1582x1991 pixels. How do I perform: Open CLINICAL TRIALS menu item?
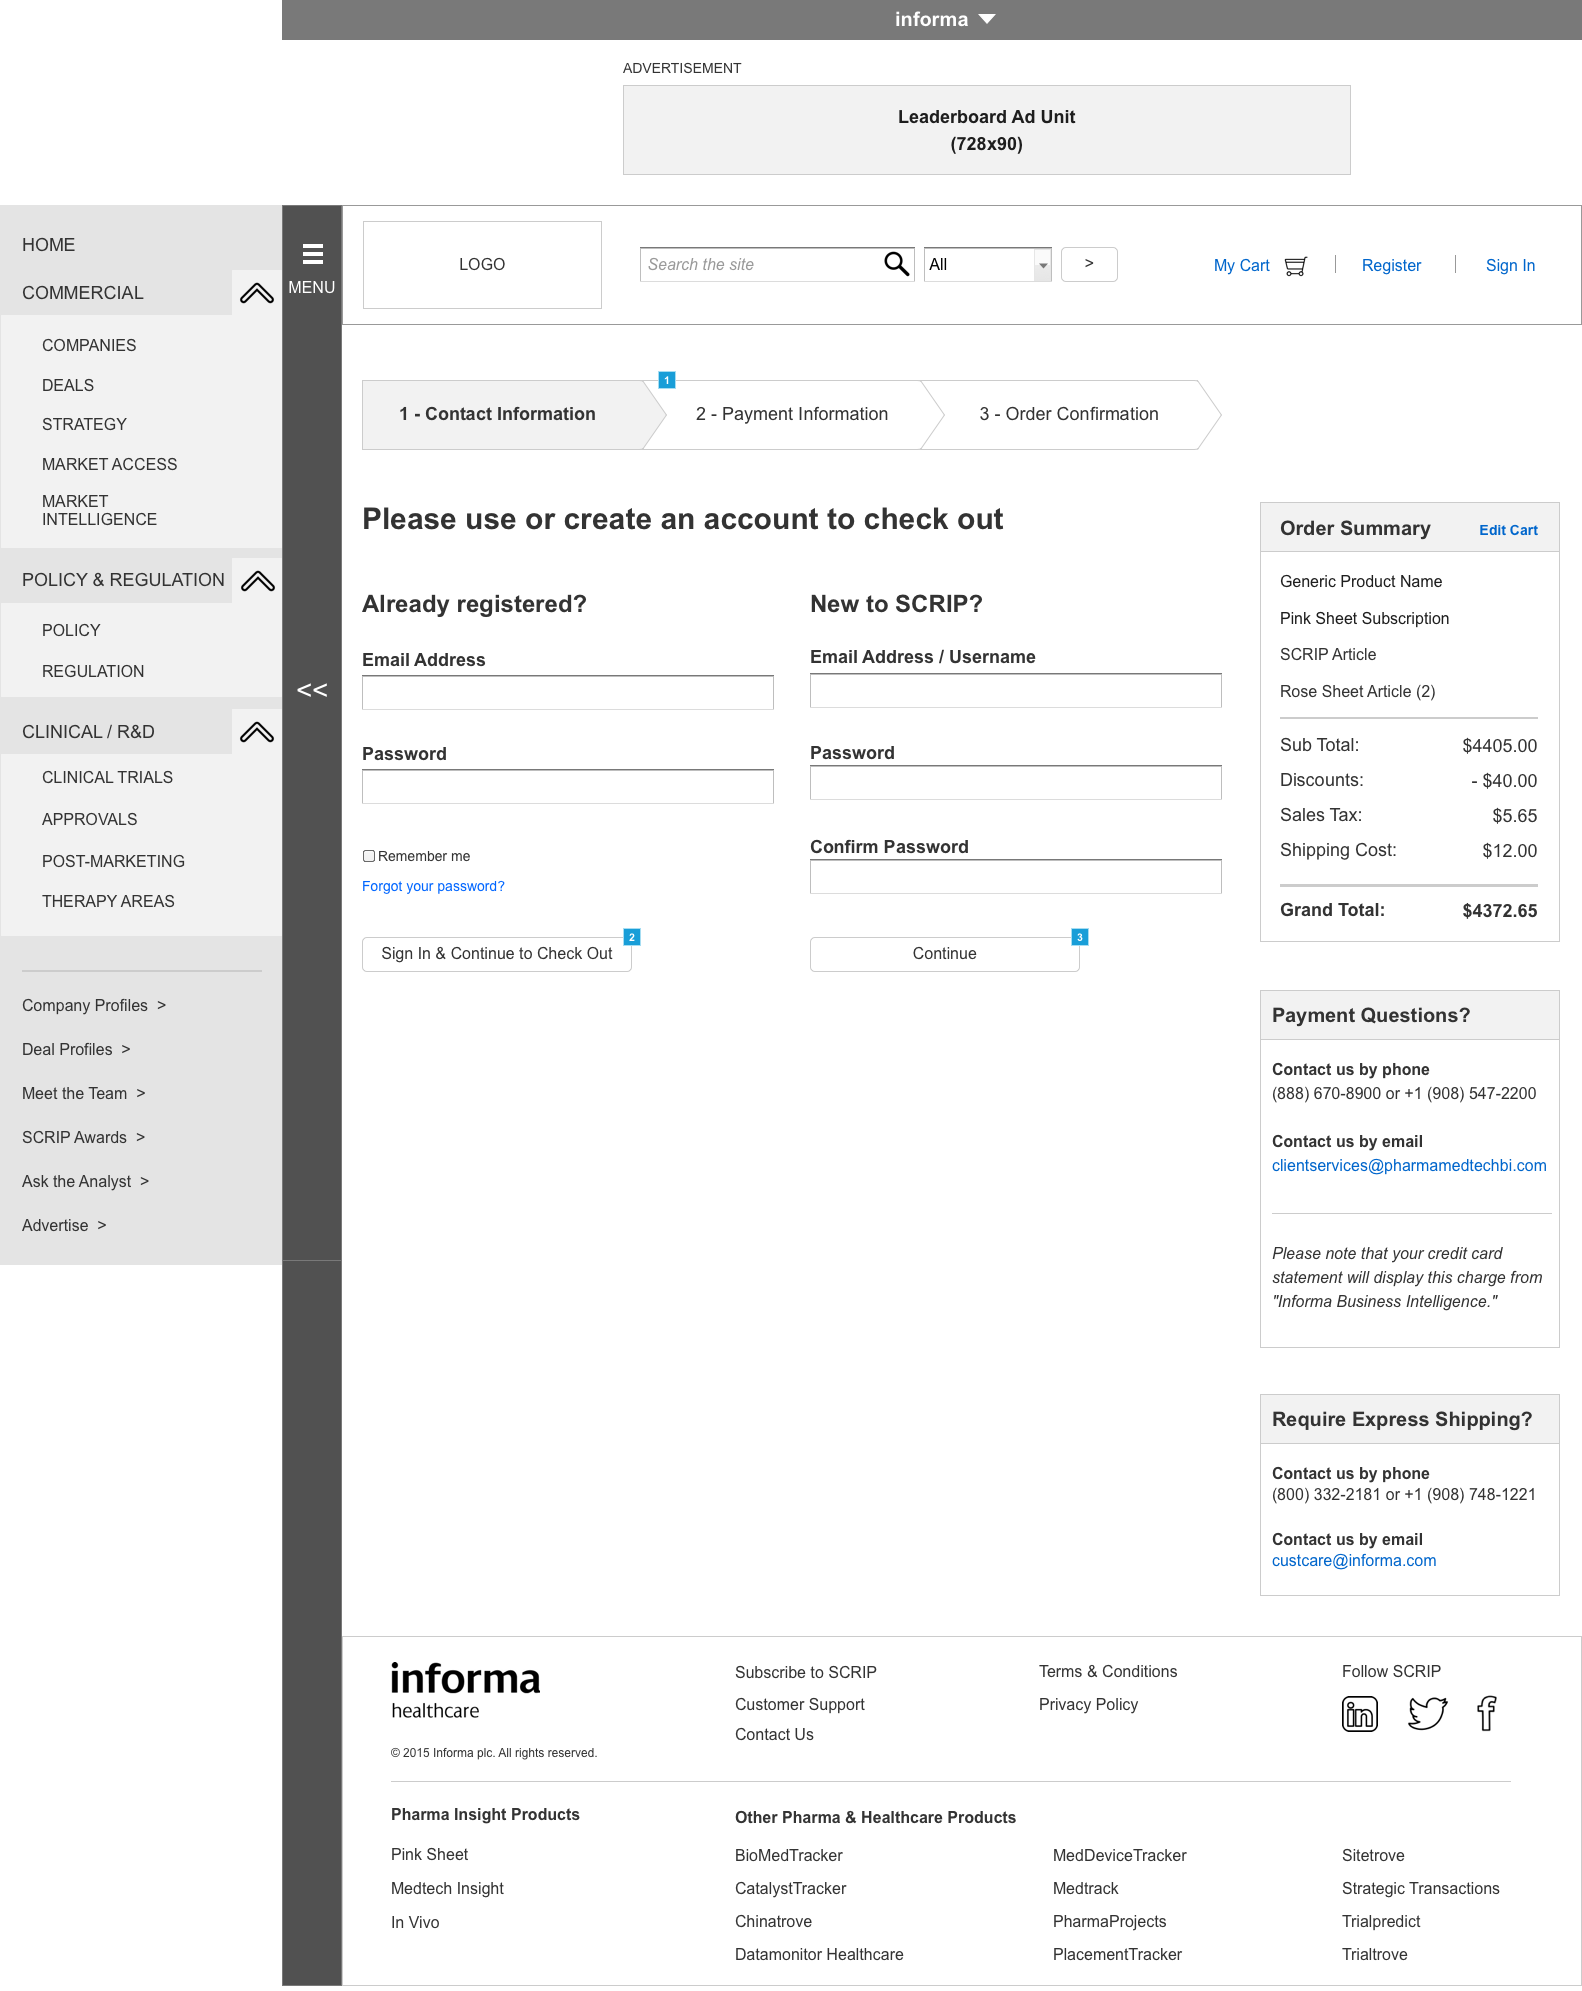tap(108, 777)
